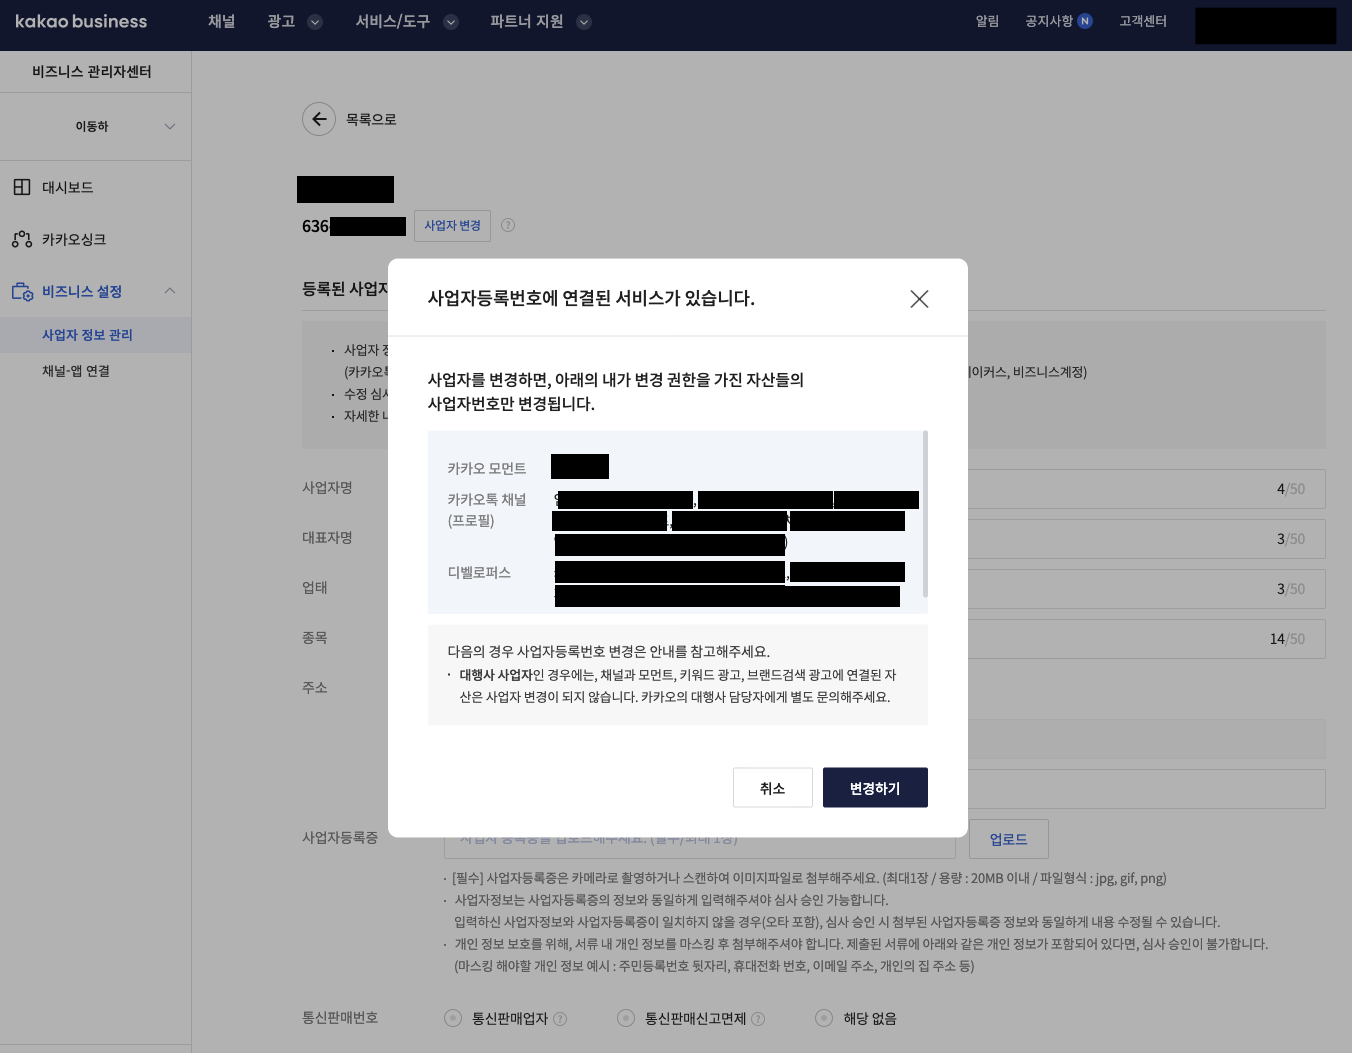
Task: Expand the 서비스/도구 dropdown menu
Action: point(451,22)
